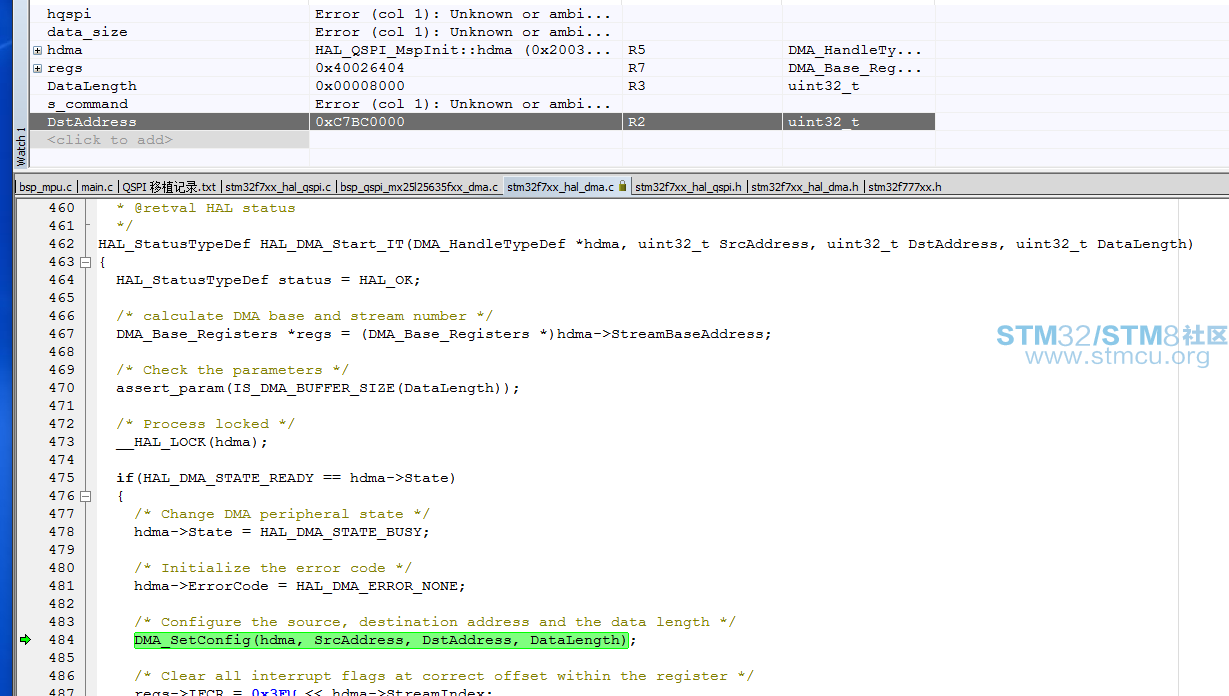Collapse the code fold at line 476
The width and height of the screenshot is (1229, 696).
click(x=86, y=496)
